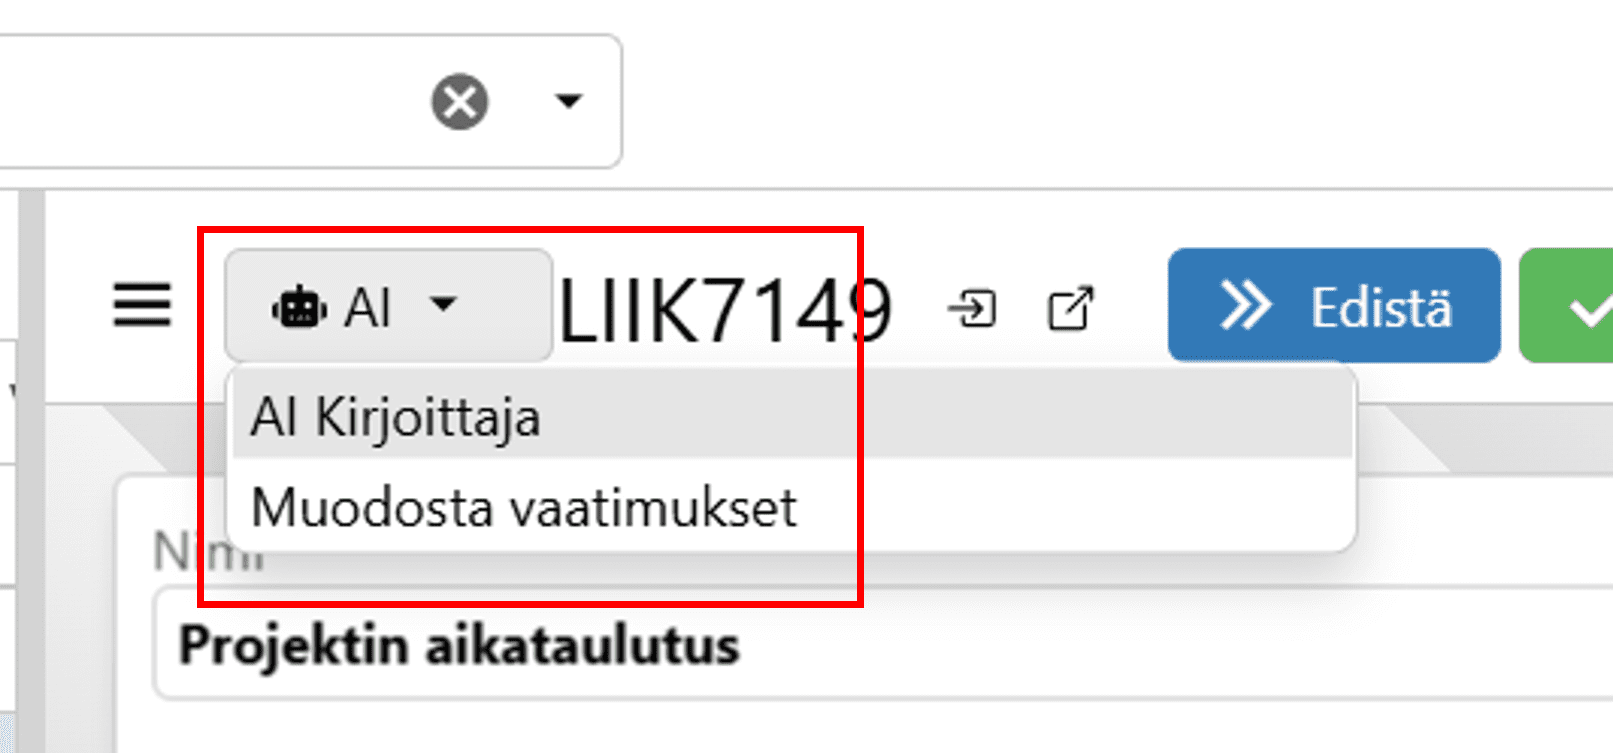The width and height of the screenshot is (1613, 753).
Task: Open LIIK7149 in a new window
Action: 1070,308
